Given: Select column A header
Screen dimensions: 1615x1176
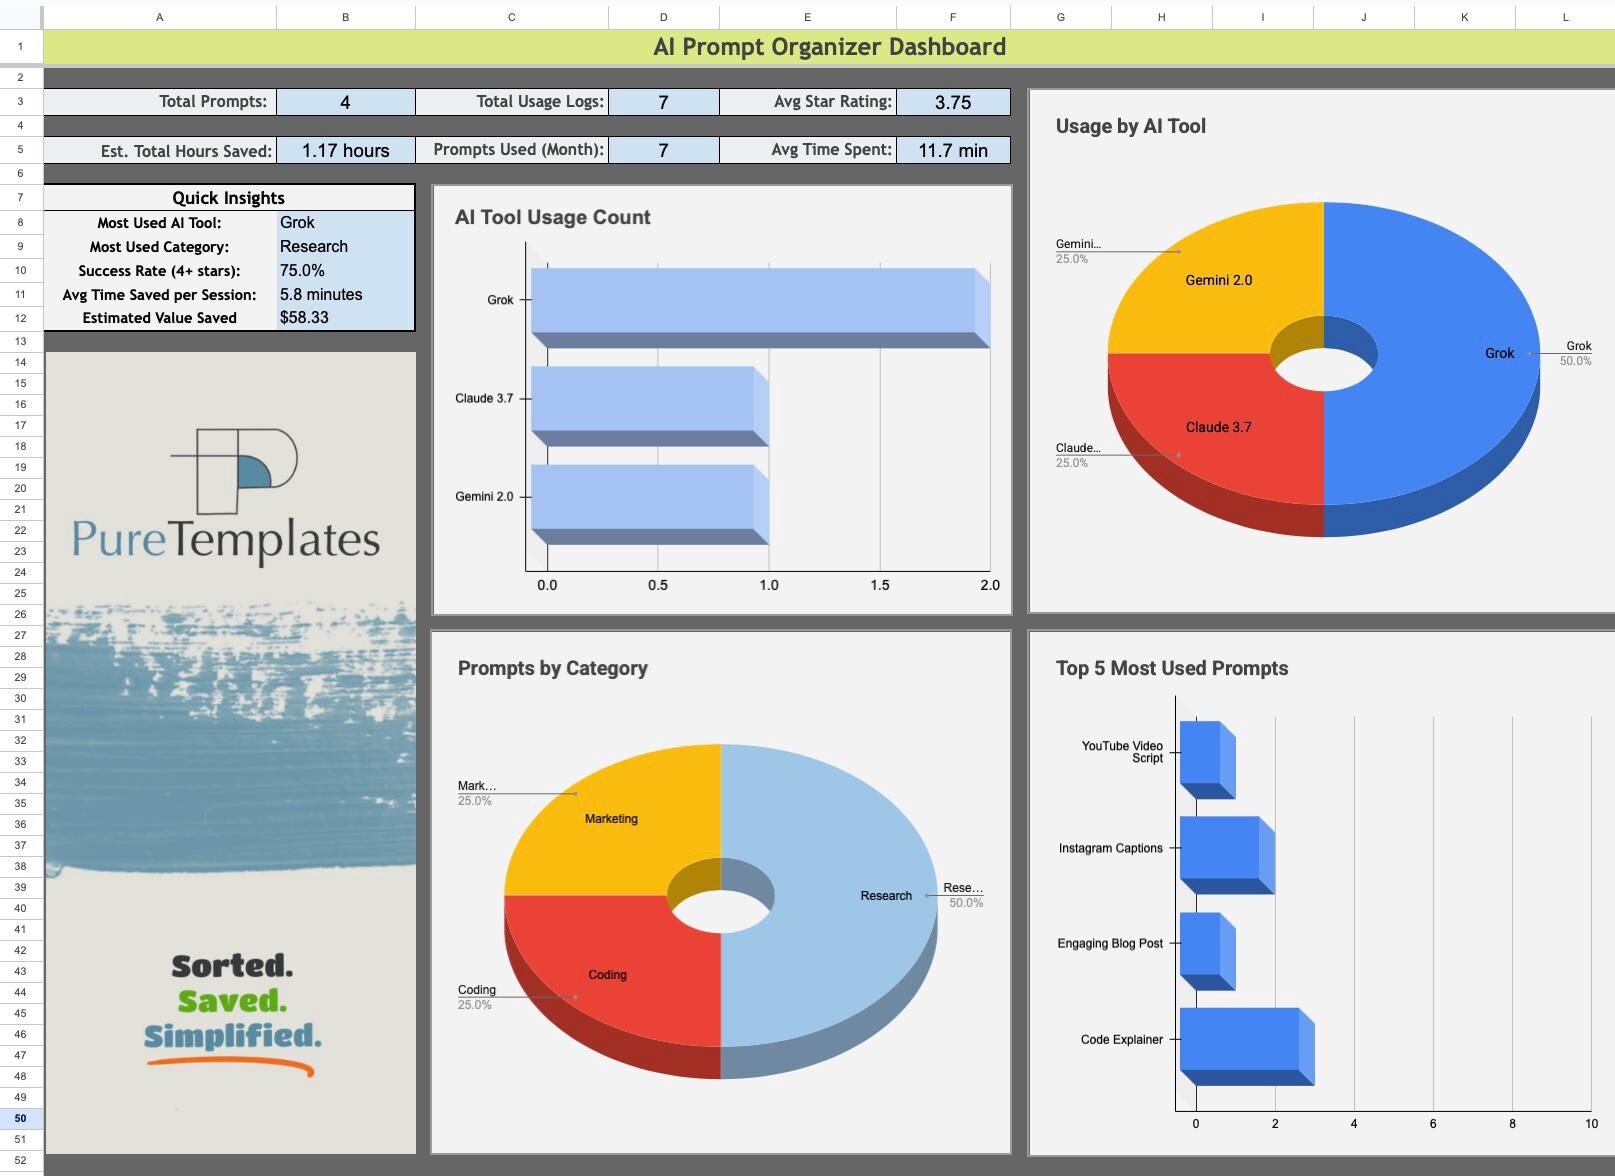Looking at the screenshot, I should click(160, 17).
